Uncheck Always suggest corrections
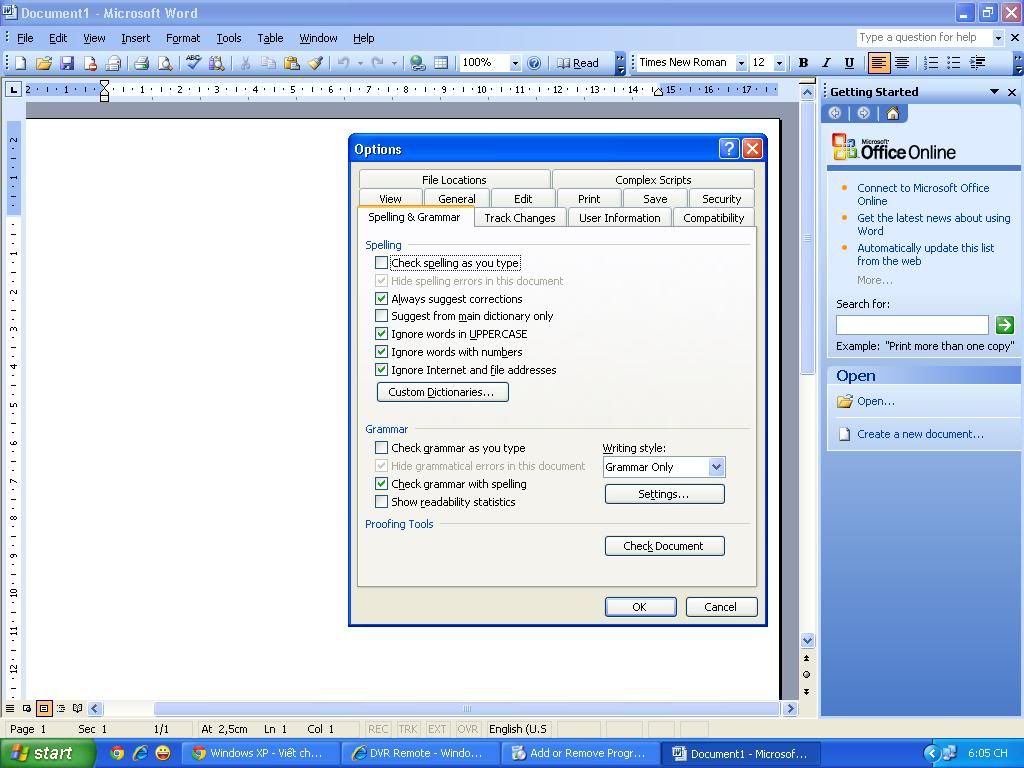1024x768 pixels. click(381, 298)
